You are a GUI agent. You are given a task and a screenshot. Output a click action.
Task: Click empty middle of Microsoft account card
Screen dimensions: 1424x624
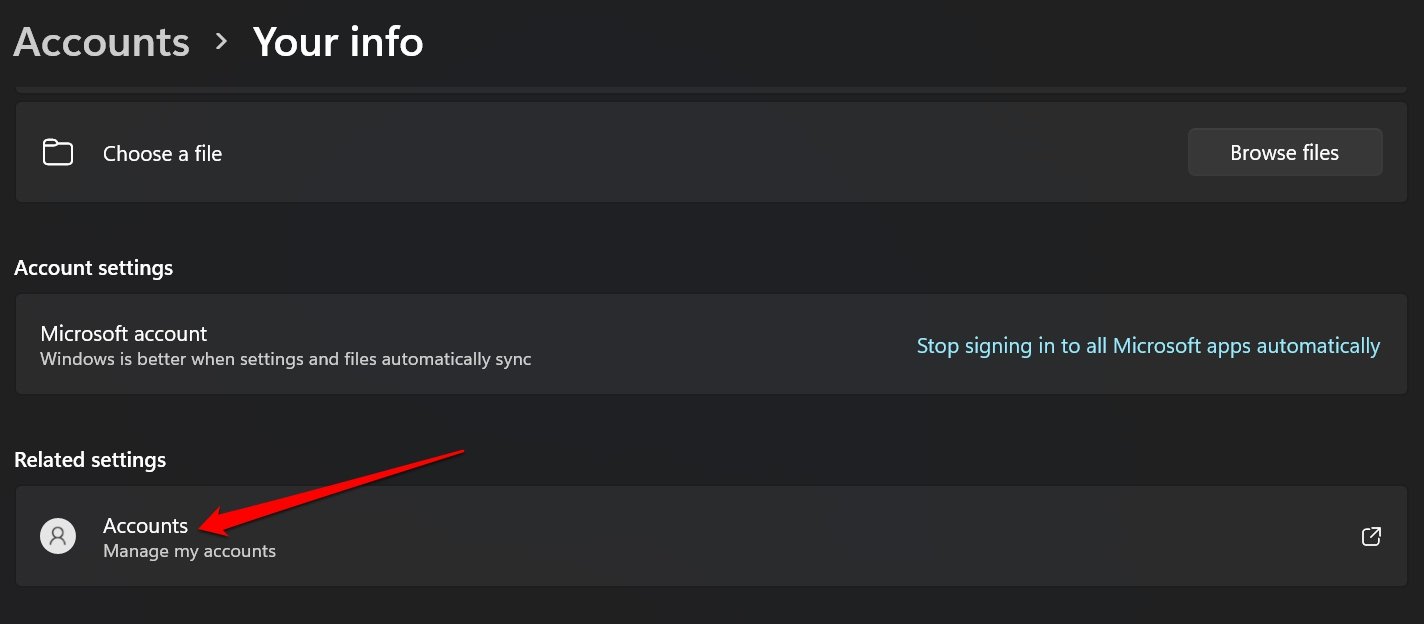tap(720, 345)
